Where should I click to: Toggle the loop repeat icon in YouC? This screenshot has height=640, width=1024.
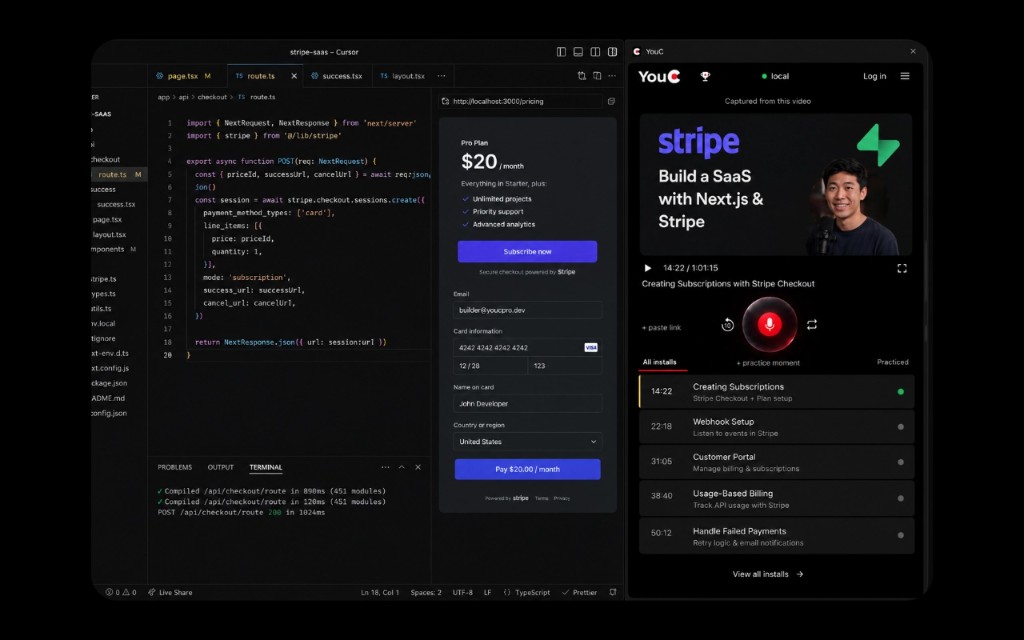(x=812, y=325)
